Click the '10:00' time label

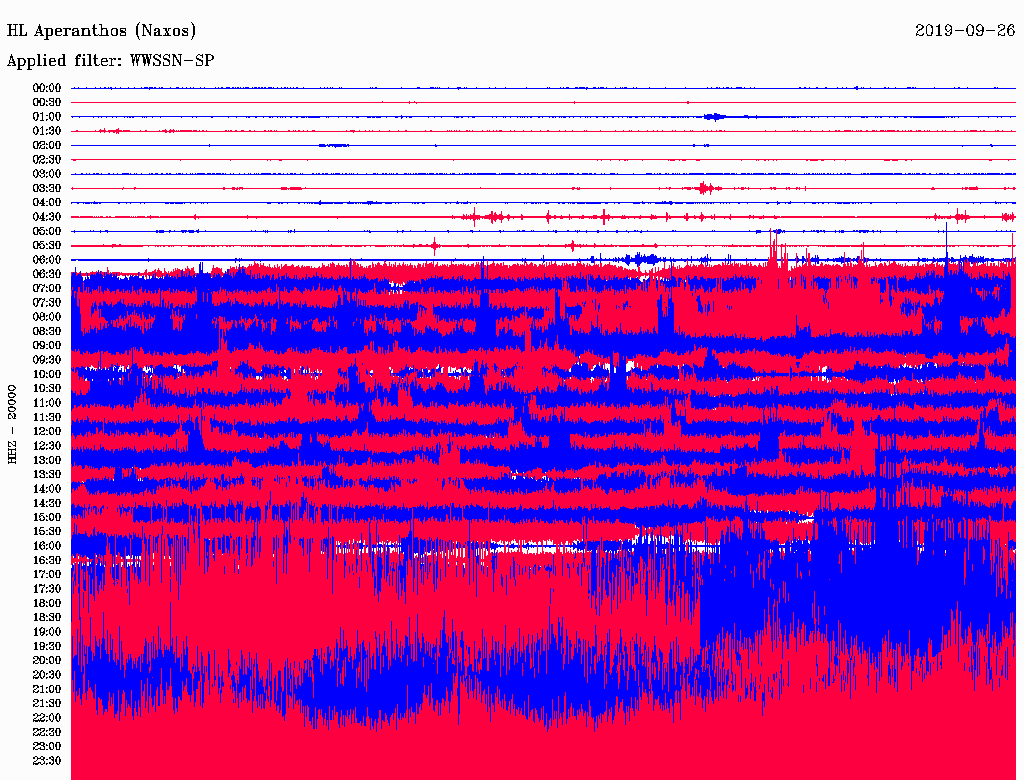pyautogui.click(x=47, y=374)
